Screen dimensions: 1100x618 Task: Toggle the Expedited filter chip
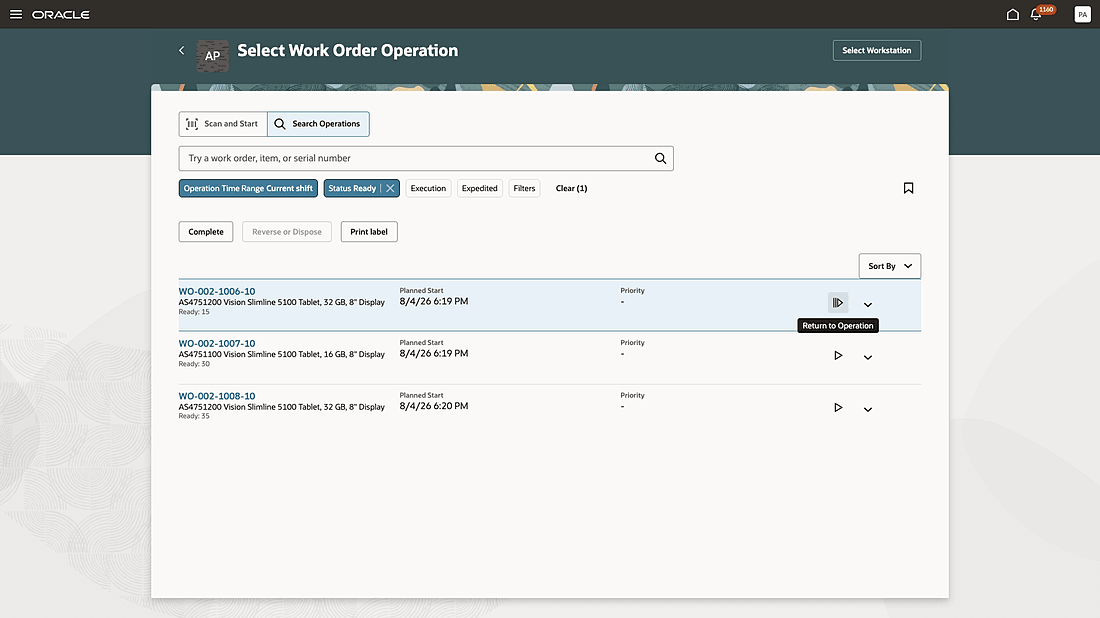pos(480,188)
